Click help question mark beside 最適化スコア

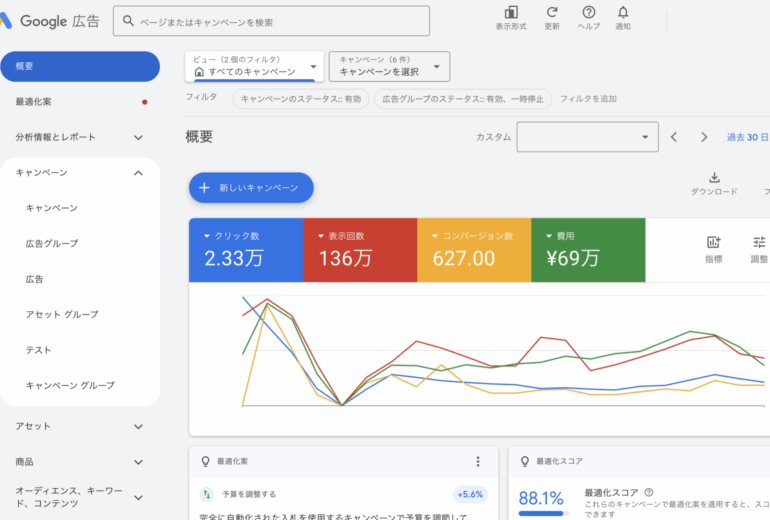[649, 492]
